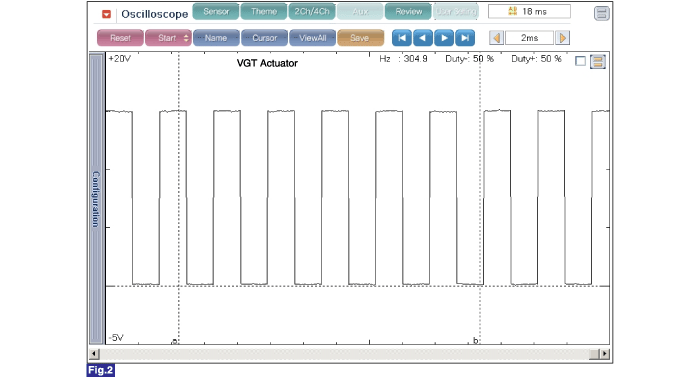This screenshot has width=700, height=377.
Task: Step backward with the blue left arrow
Action: point(423,38)
